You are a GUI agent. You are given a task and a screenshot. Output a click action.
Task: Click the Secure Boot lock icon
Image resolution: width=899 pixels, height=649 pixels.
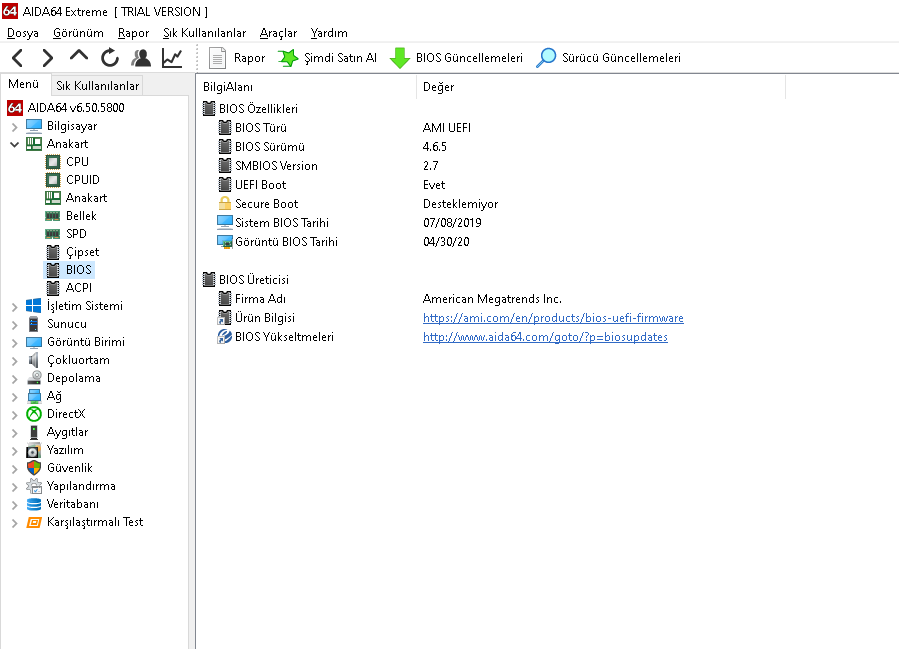tap(225, 204)
